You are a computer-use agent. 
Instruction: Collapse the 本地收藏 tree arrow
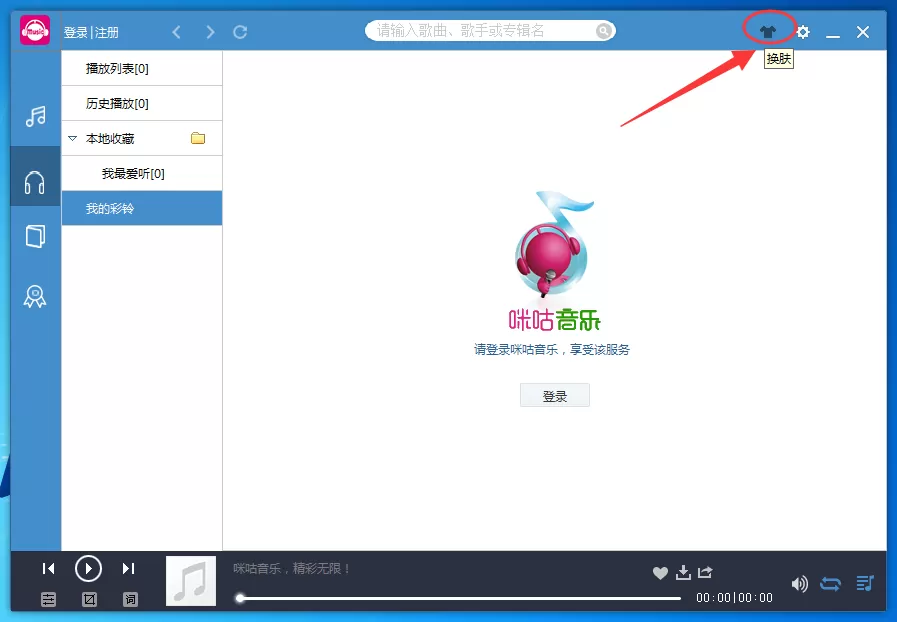pyautogui.click(x=72, y=138)
